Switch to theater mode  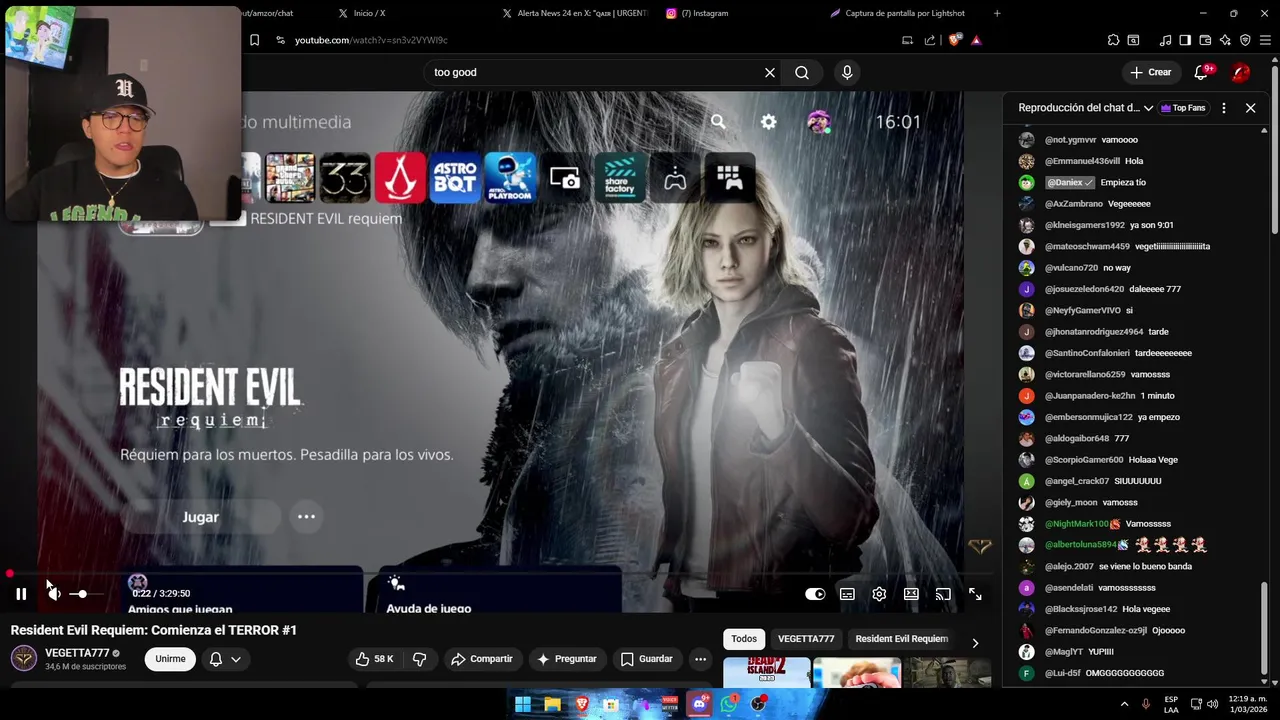pos(911,594)
